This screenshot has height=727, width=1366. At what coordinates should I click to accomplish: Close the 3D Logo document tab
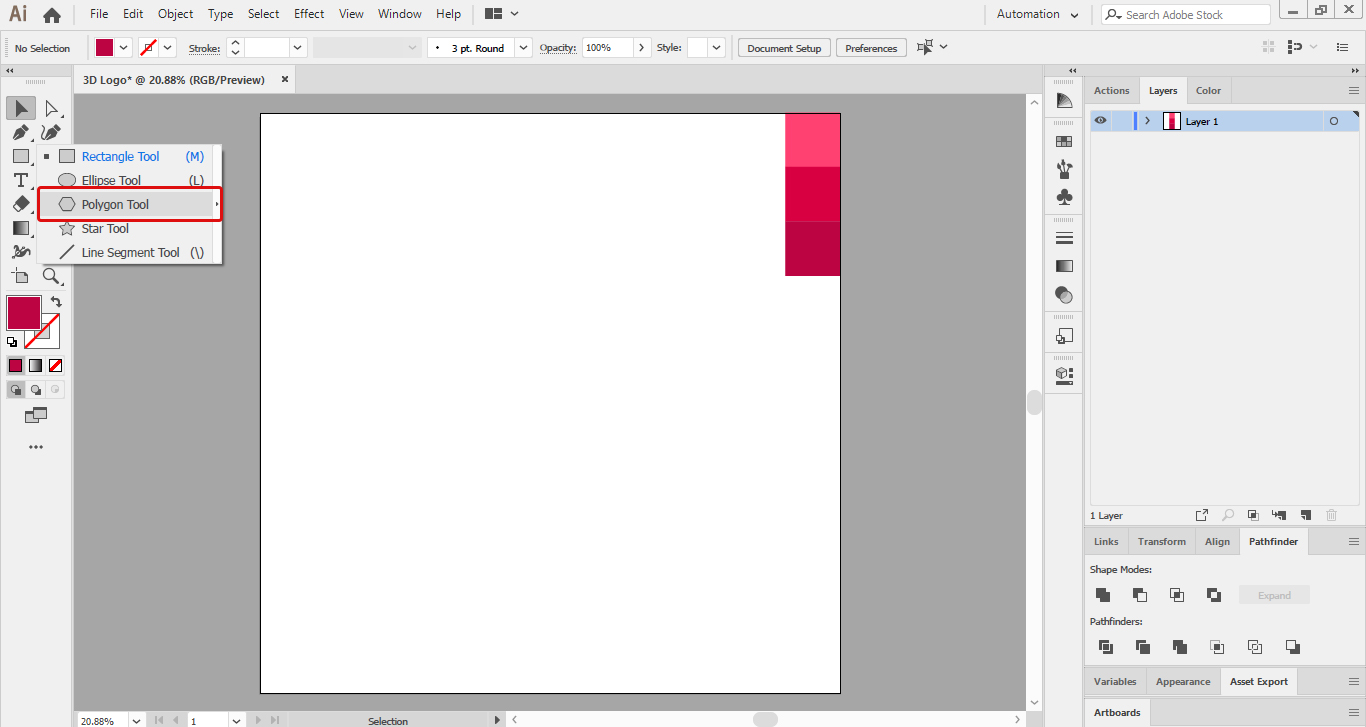285,79
